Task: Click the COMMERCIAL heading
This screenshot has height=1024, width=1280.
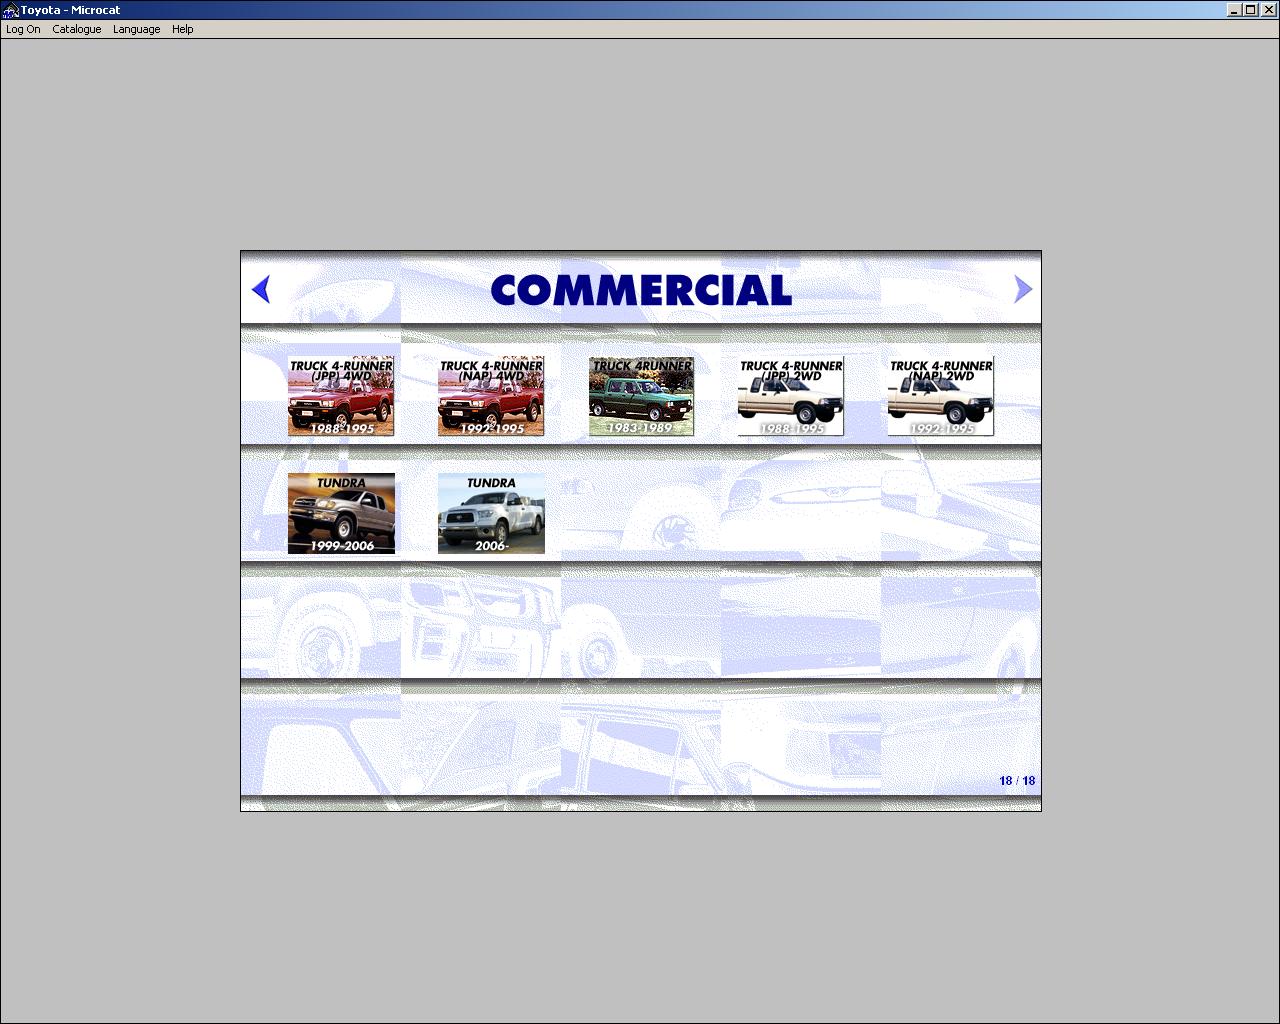Action: [641, 290]
